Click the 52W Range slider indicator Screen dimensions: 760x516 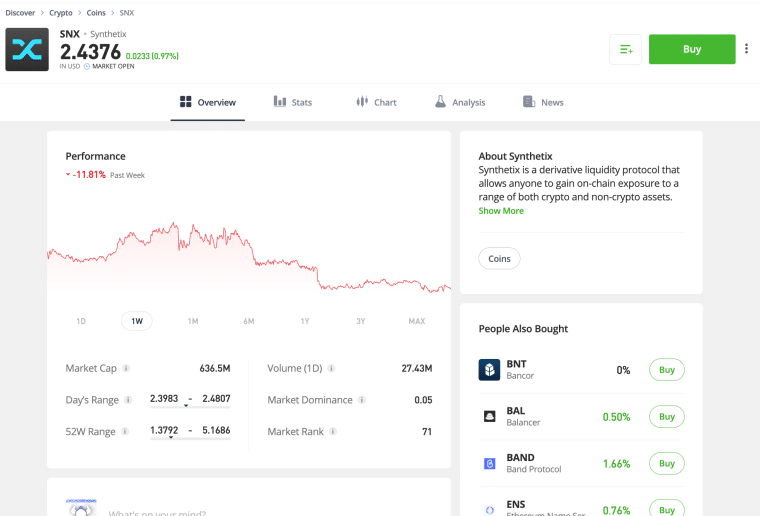pyautogui.click(x=171, y=438)
